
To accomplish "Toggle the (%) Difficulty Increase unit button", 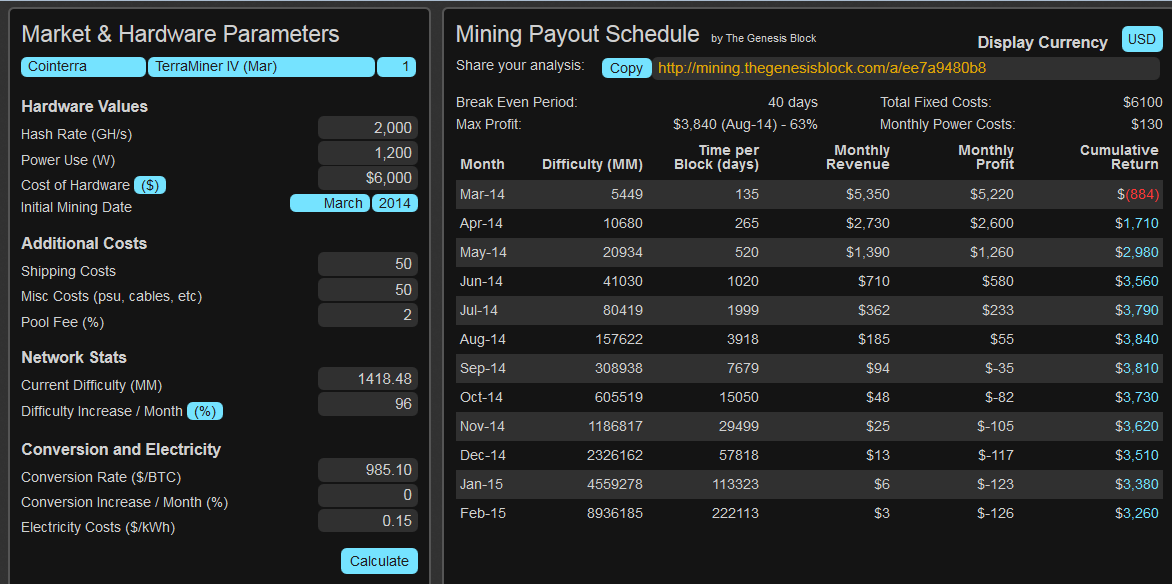I will click(205, 411).
